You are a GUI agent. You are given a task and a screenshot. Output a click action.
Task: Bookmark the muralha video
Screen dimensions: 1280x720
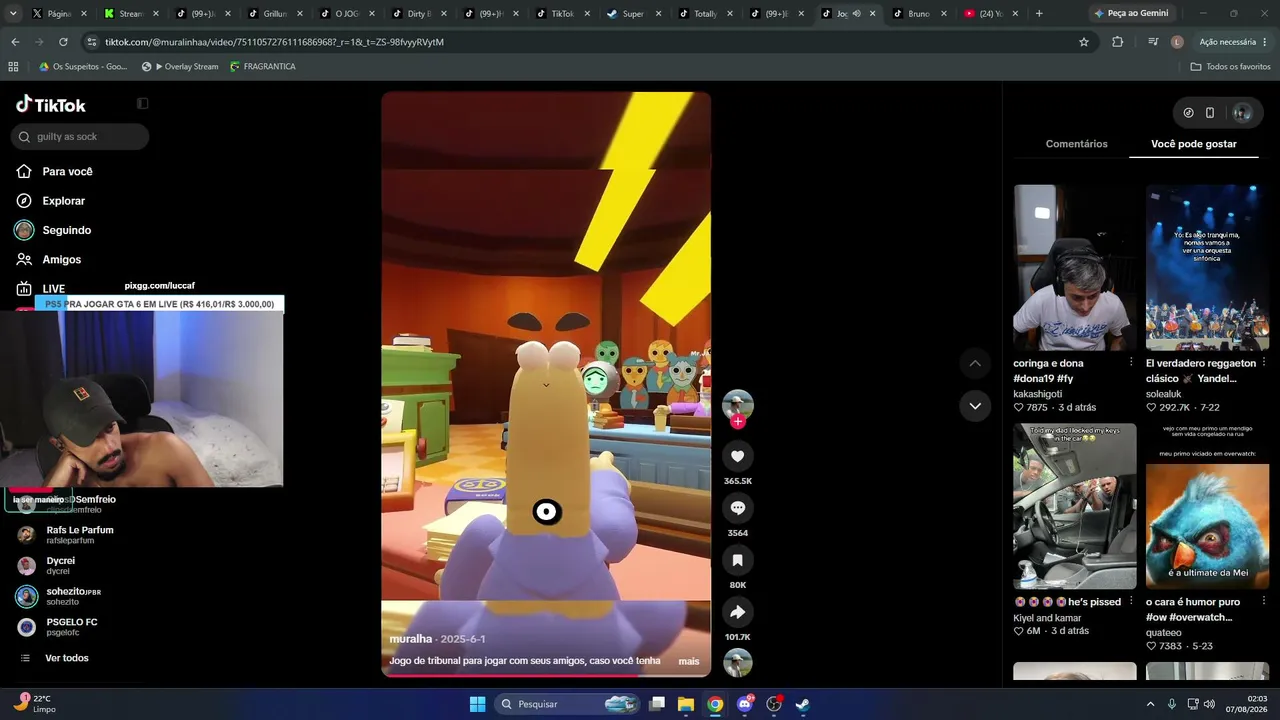tap(737, 560)
